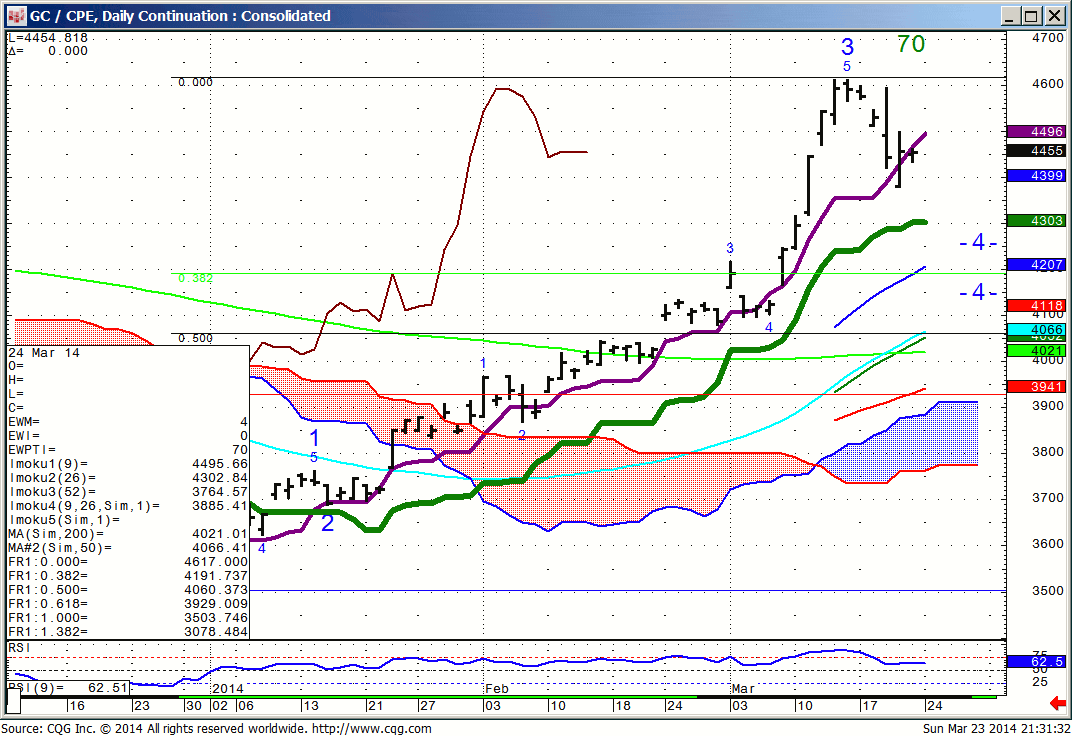This screenshot has height=736, width=1072.
Task: Click the 'MA#2(Sim,50)=' value 4066.41
Action: tap(220, 548)
